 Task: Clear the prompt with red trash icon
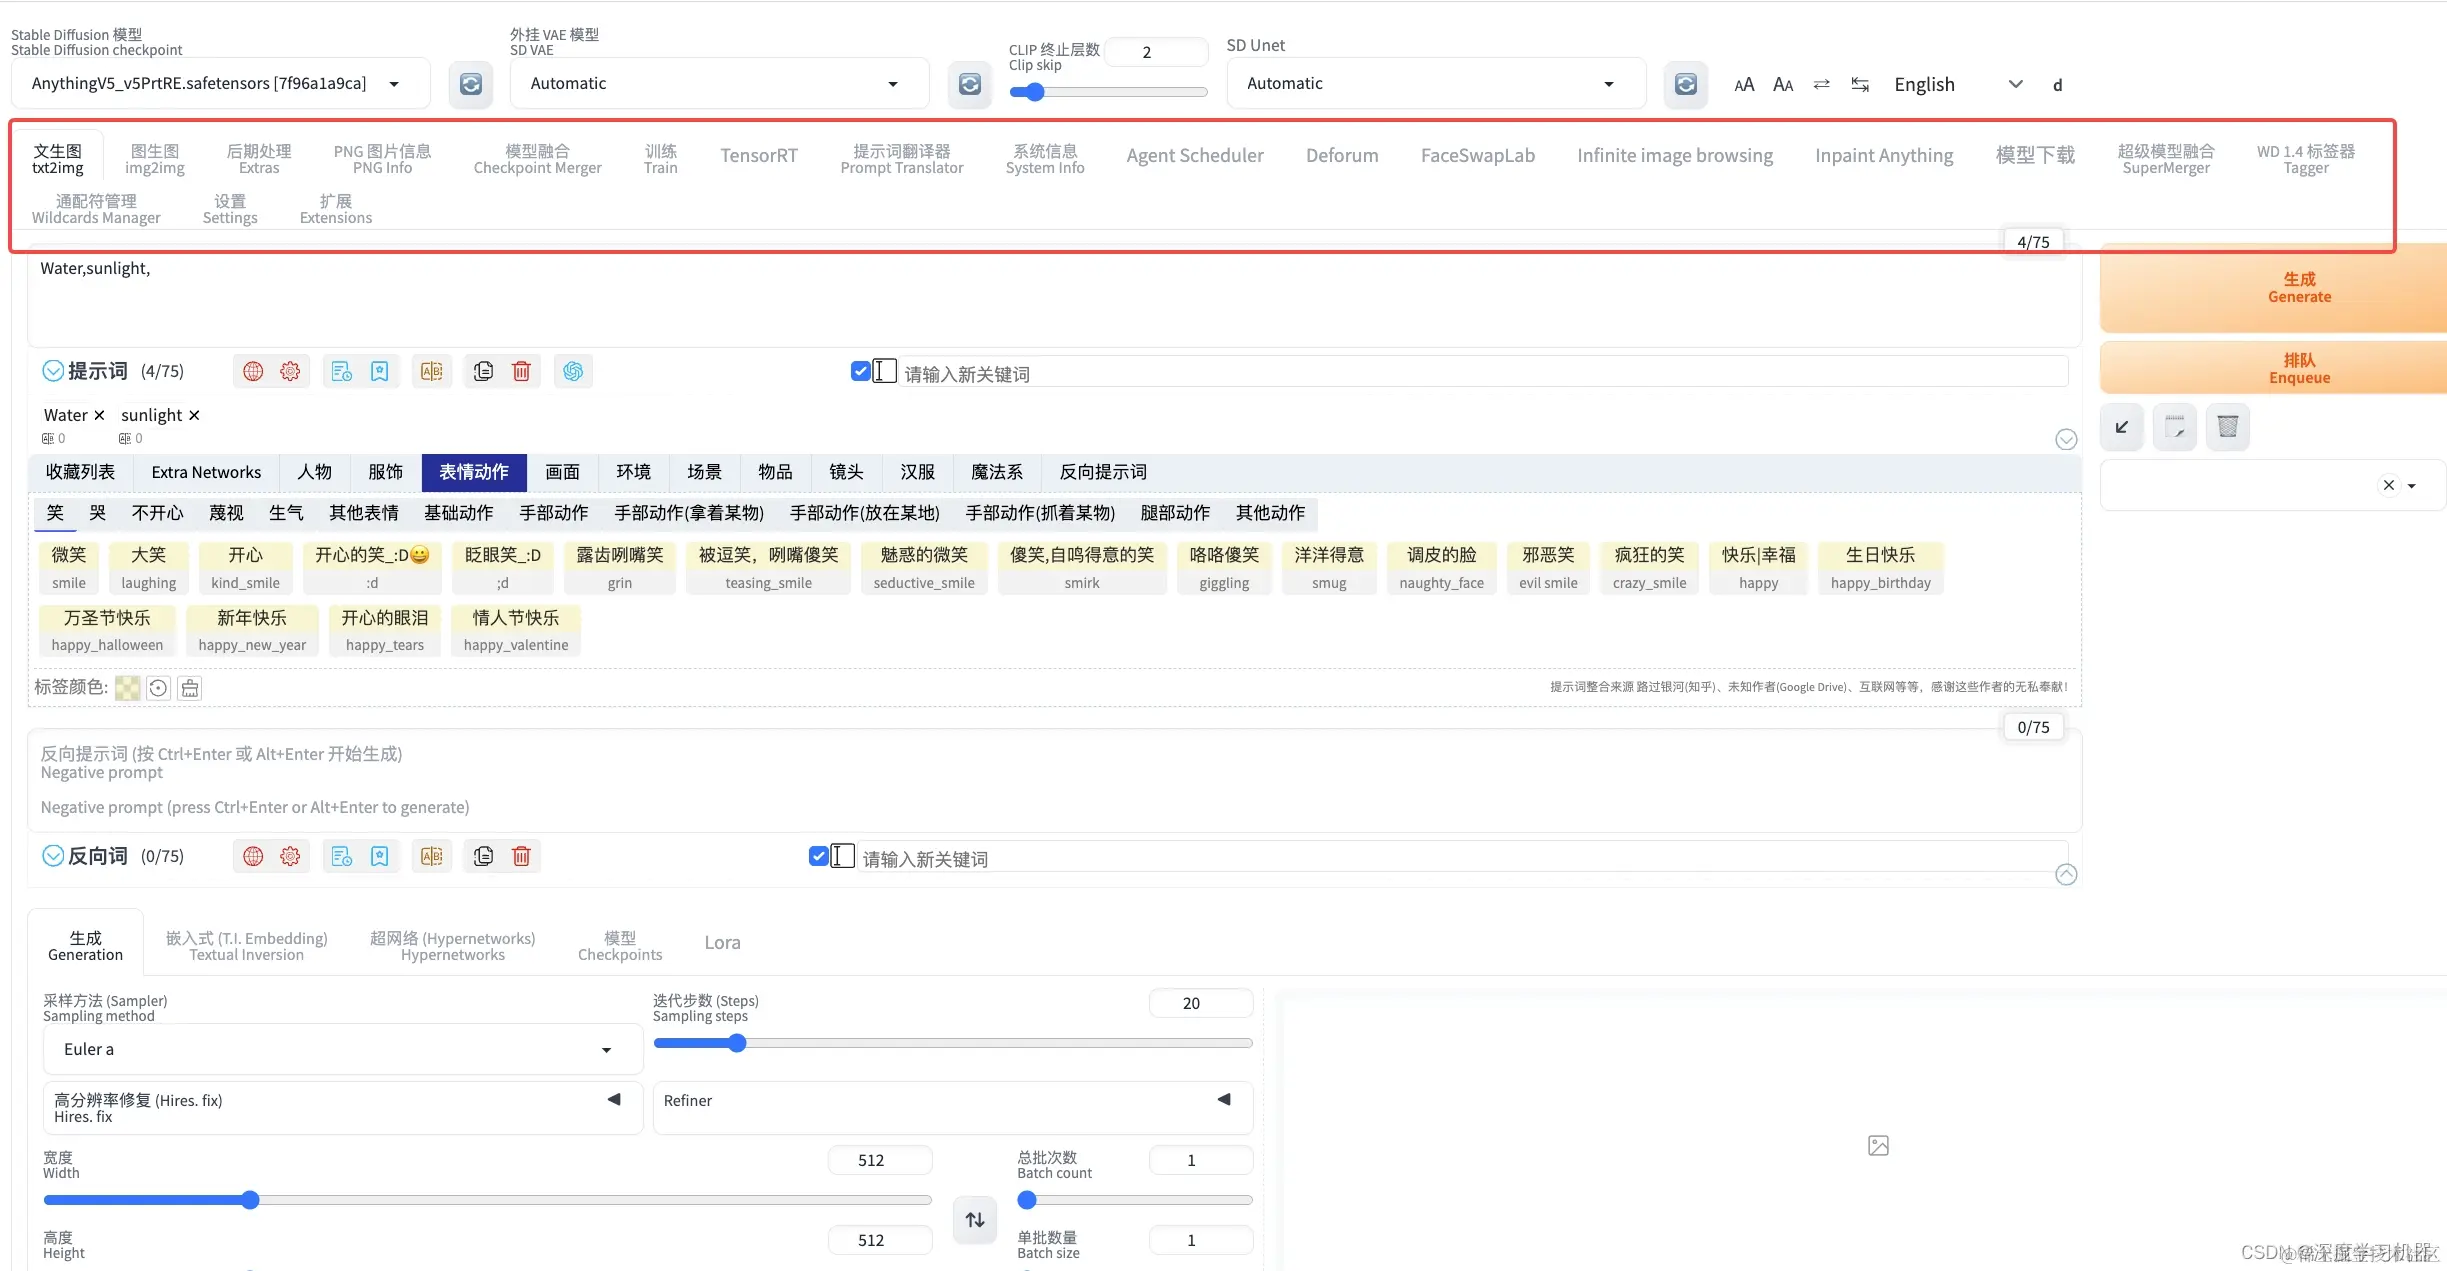(x=521, y=372)
